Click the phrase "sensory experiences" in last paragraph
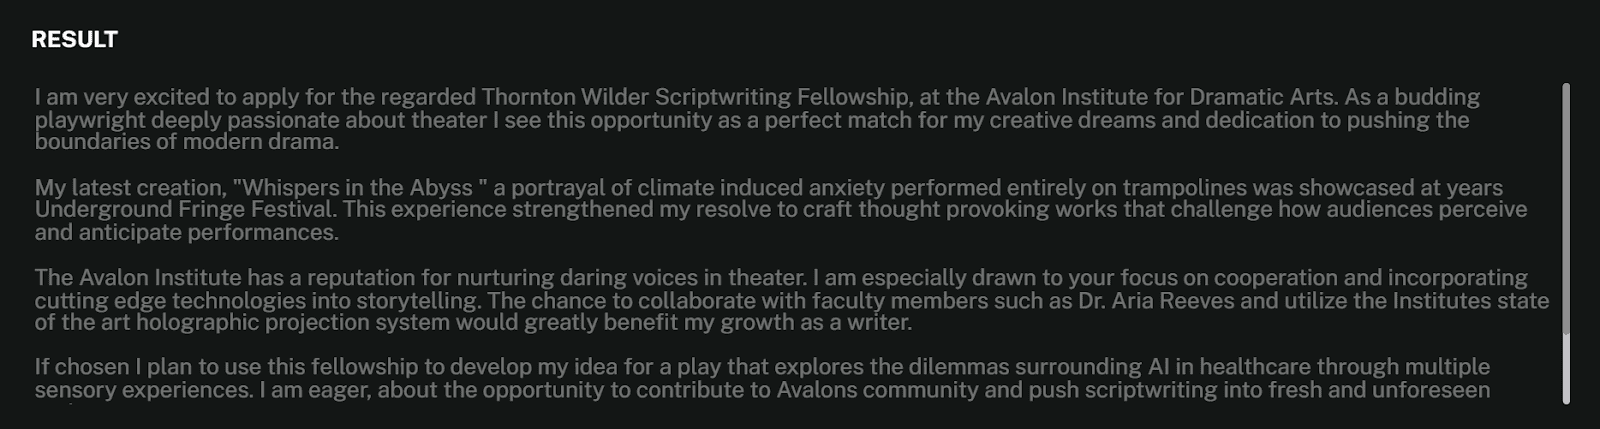 (x=143, y=390)
